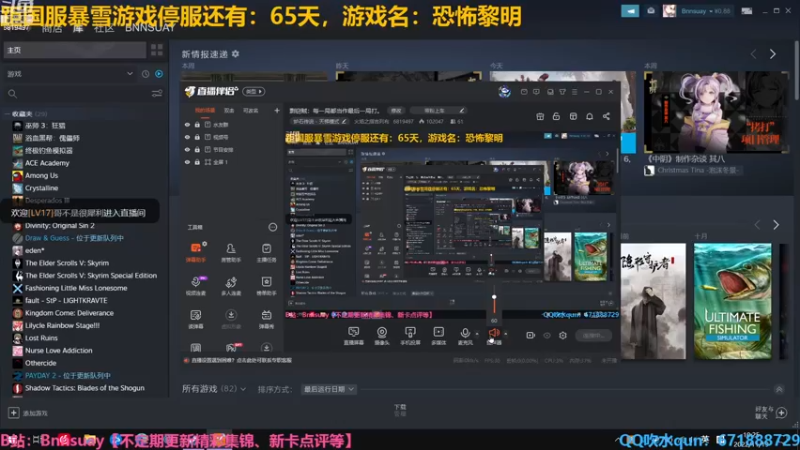
Task: Toggle lock on 全屏 1 source
Action: click(197, 162)
